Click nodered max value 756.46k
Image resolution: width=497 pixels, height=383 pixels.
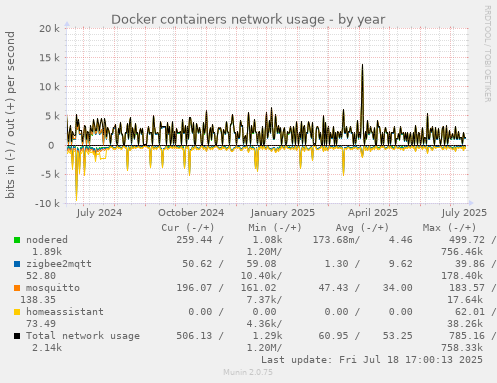click(x=462, y=252)
